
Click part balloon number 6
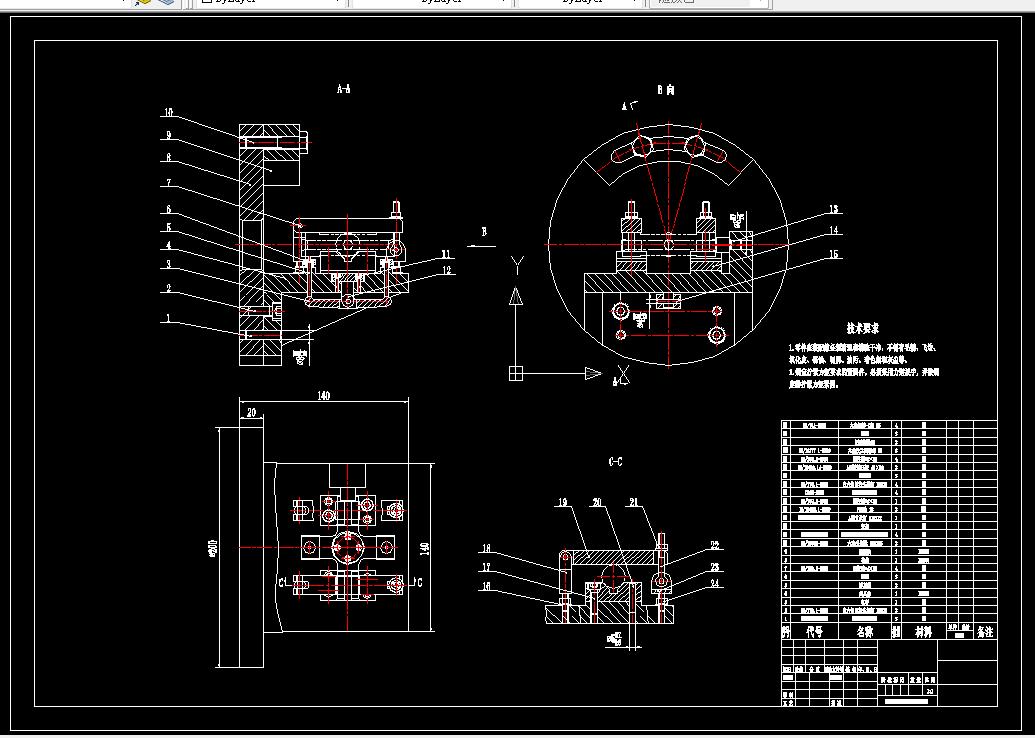pyautogui.click(x=168, y=209)
